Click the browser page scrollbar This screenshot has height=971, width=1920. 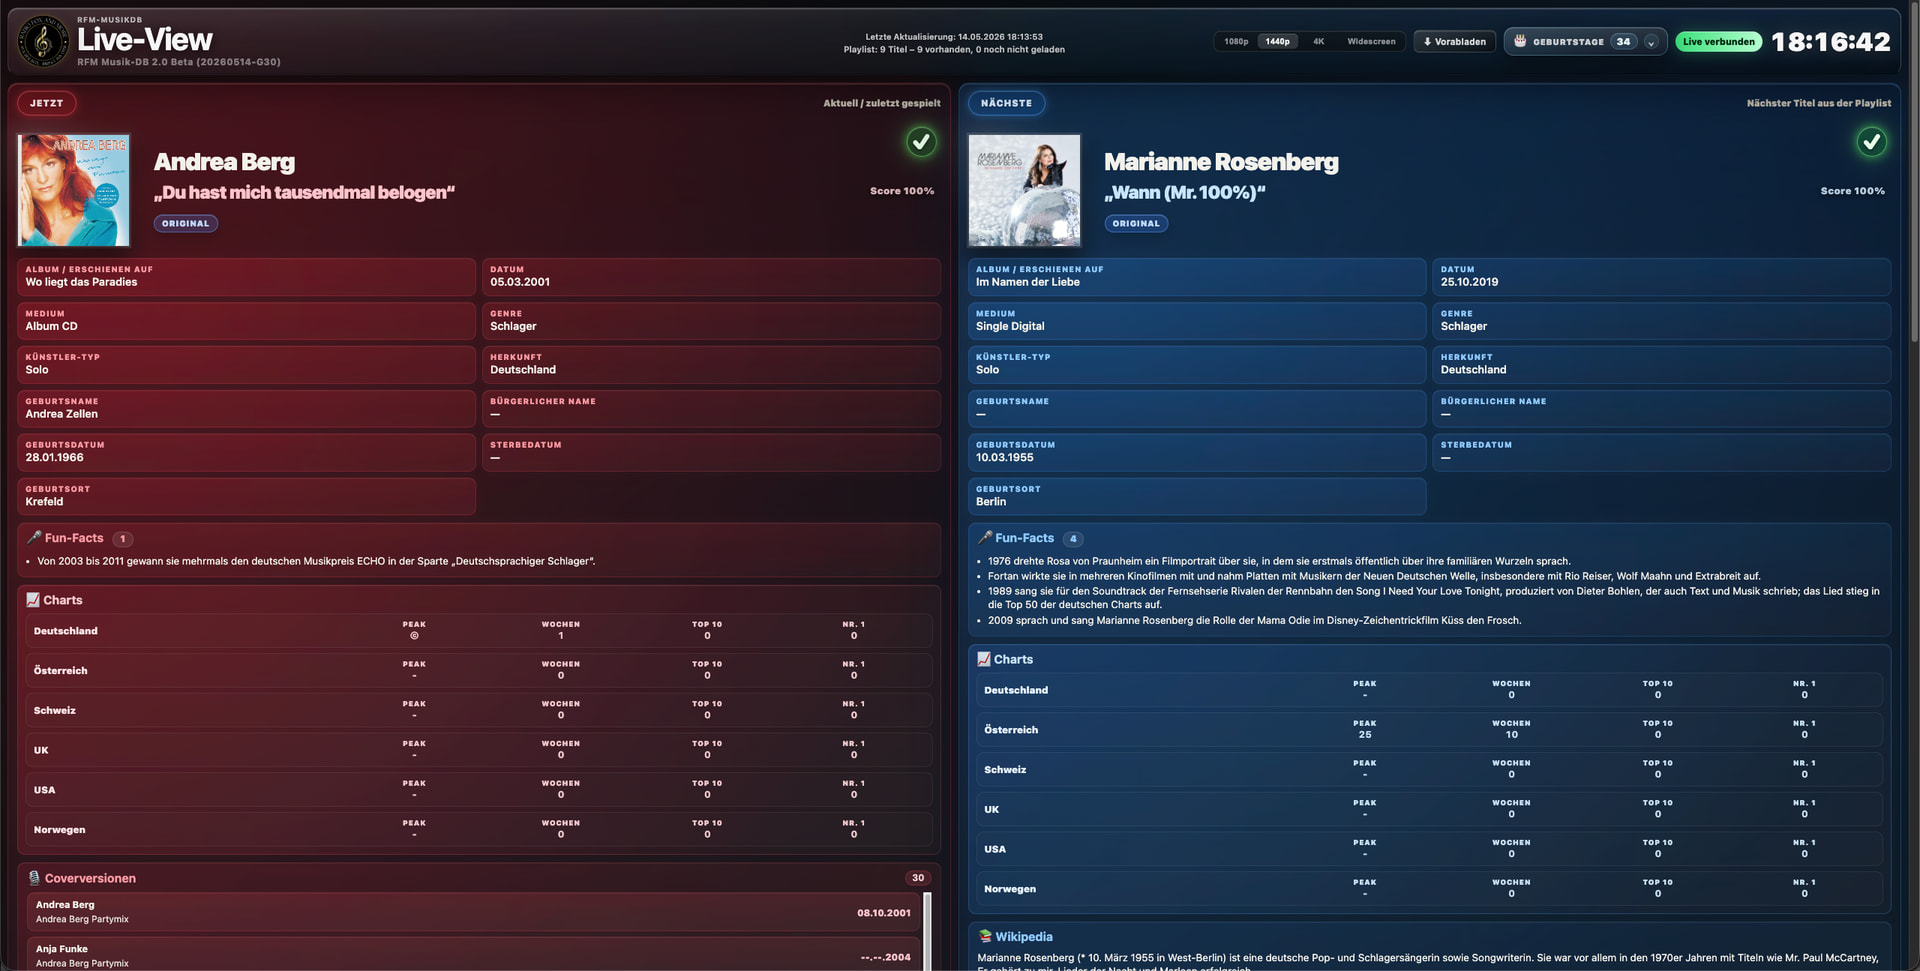coord(1914,170)
